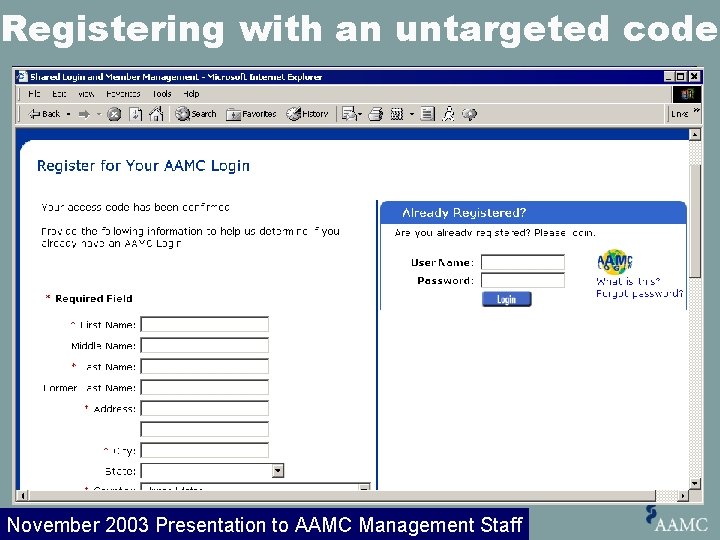Viewport: 720px width, 540px height.
Task: Open the Tools menu
Action: (x=162, y=94)
